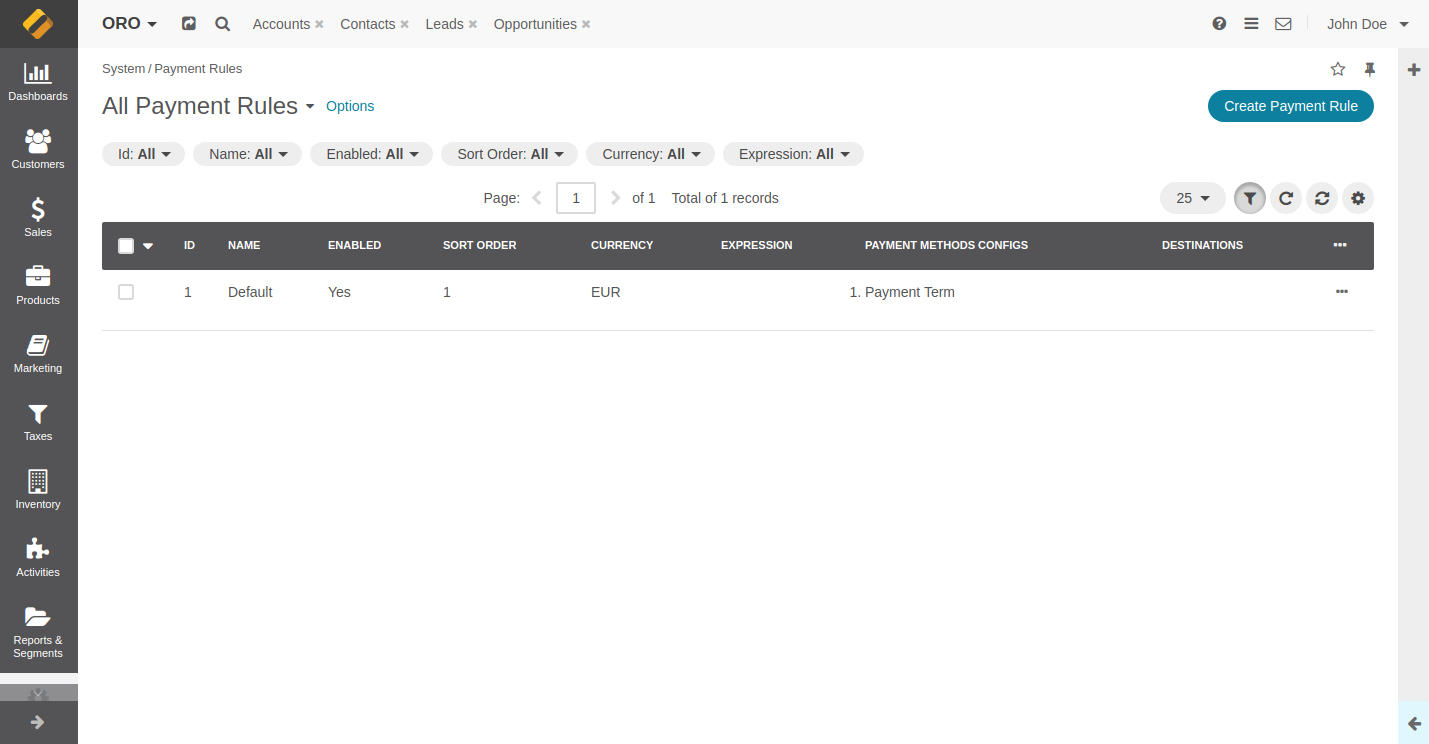Tick the select-all checkbox in grid header
The height and width of the screenshot is (744, 1429).
pyautogui.click(x=126, y=246)
